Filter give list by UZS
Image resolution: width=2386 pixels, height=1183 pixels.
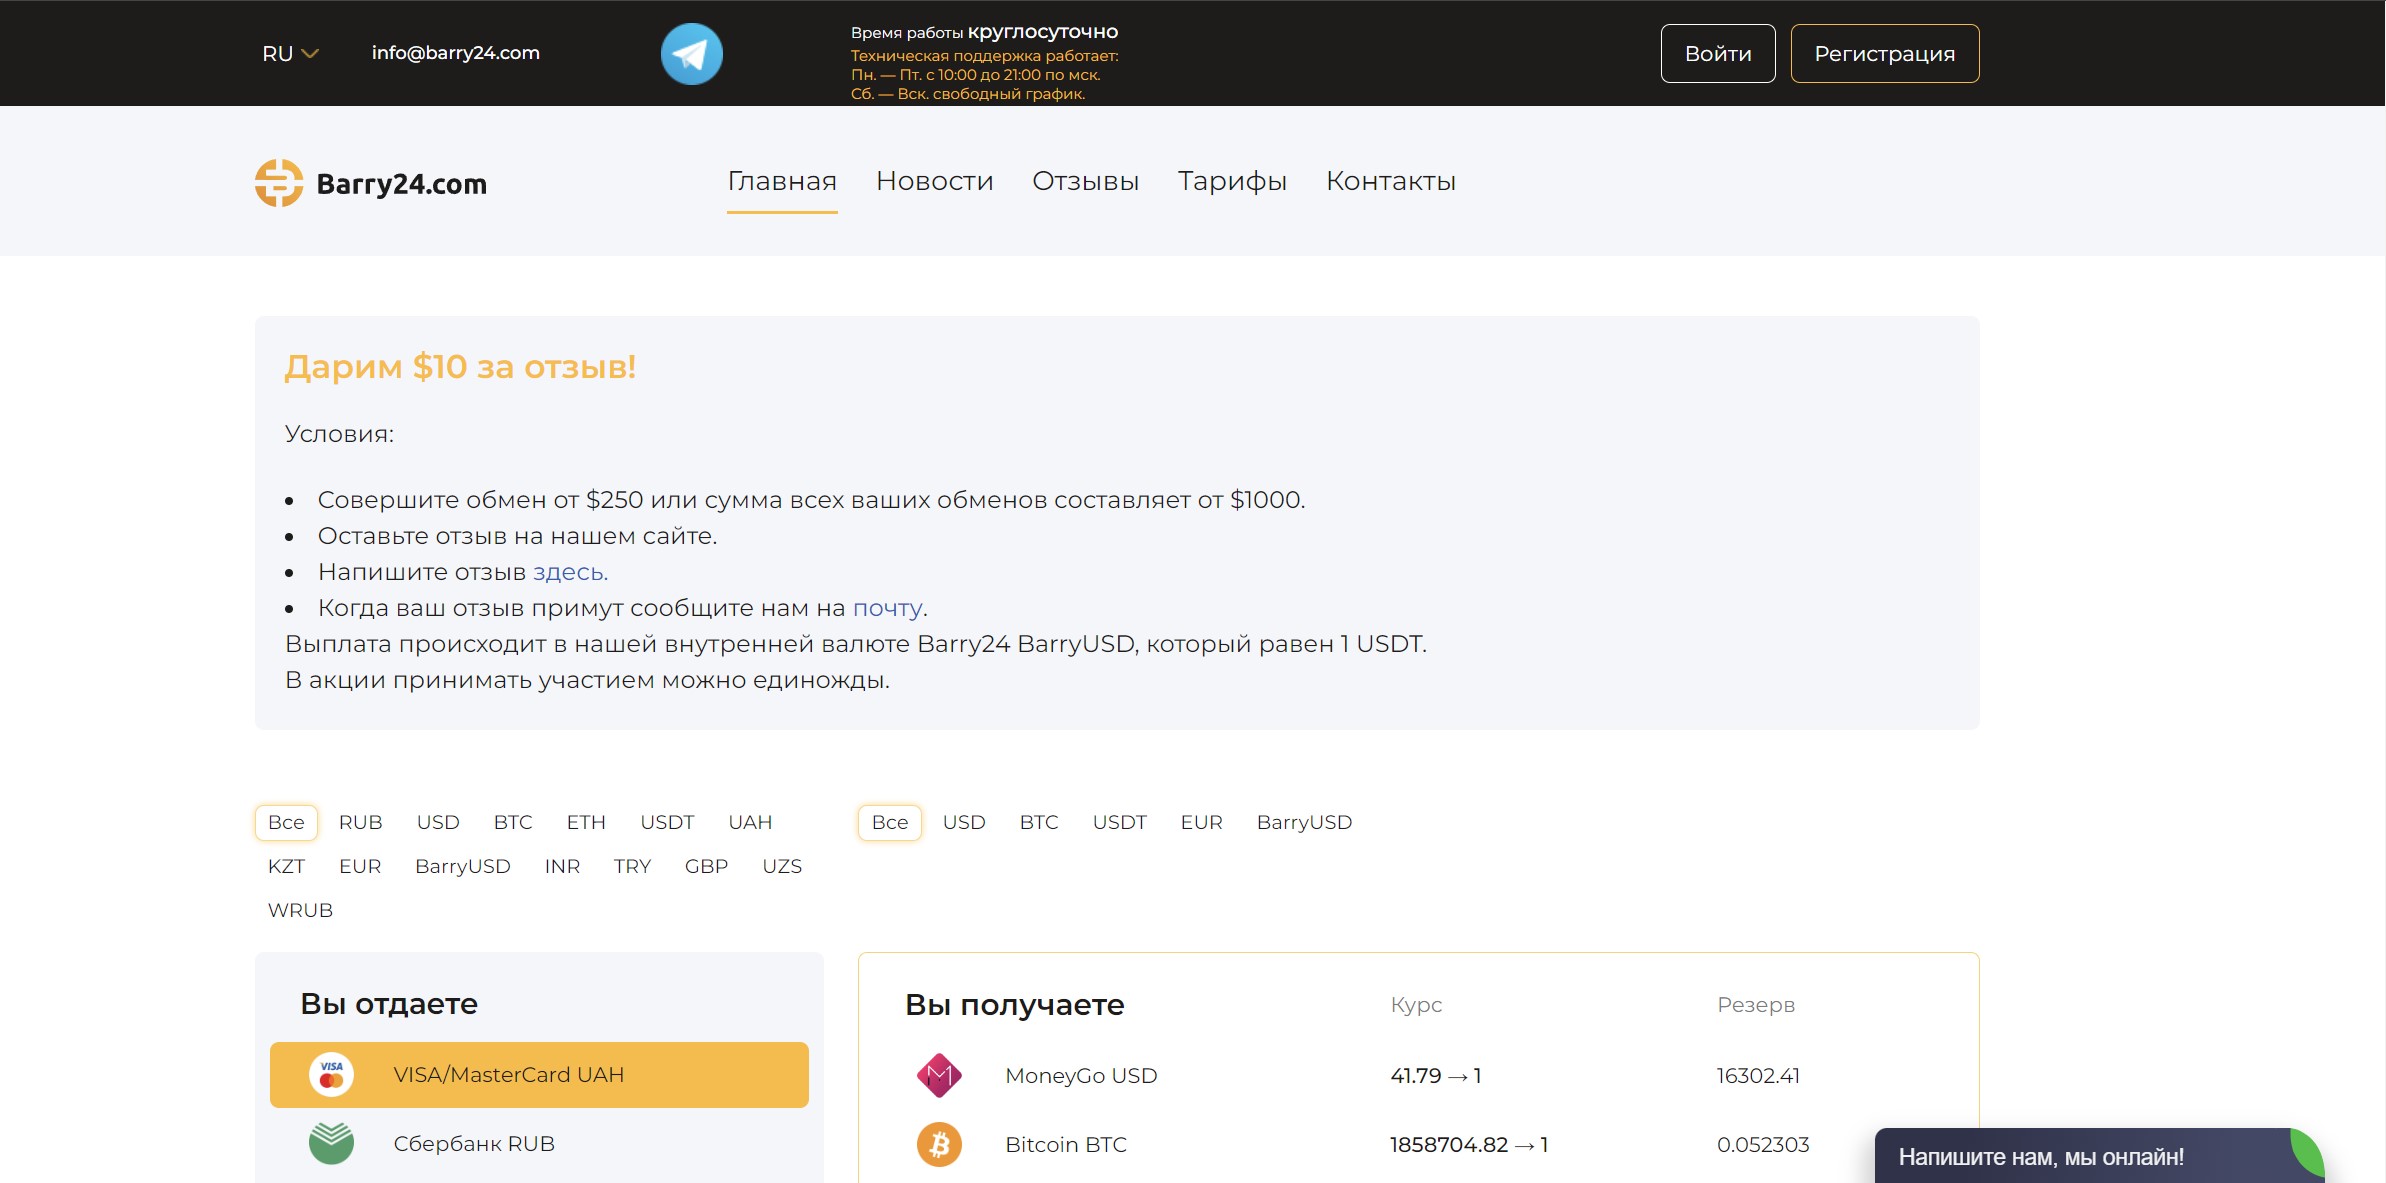(782, 866)
